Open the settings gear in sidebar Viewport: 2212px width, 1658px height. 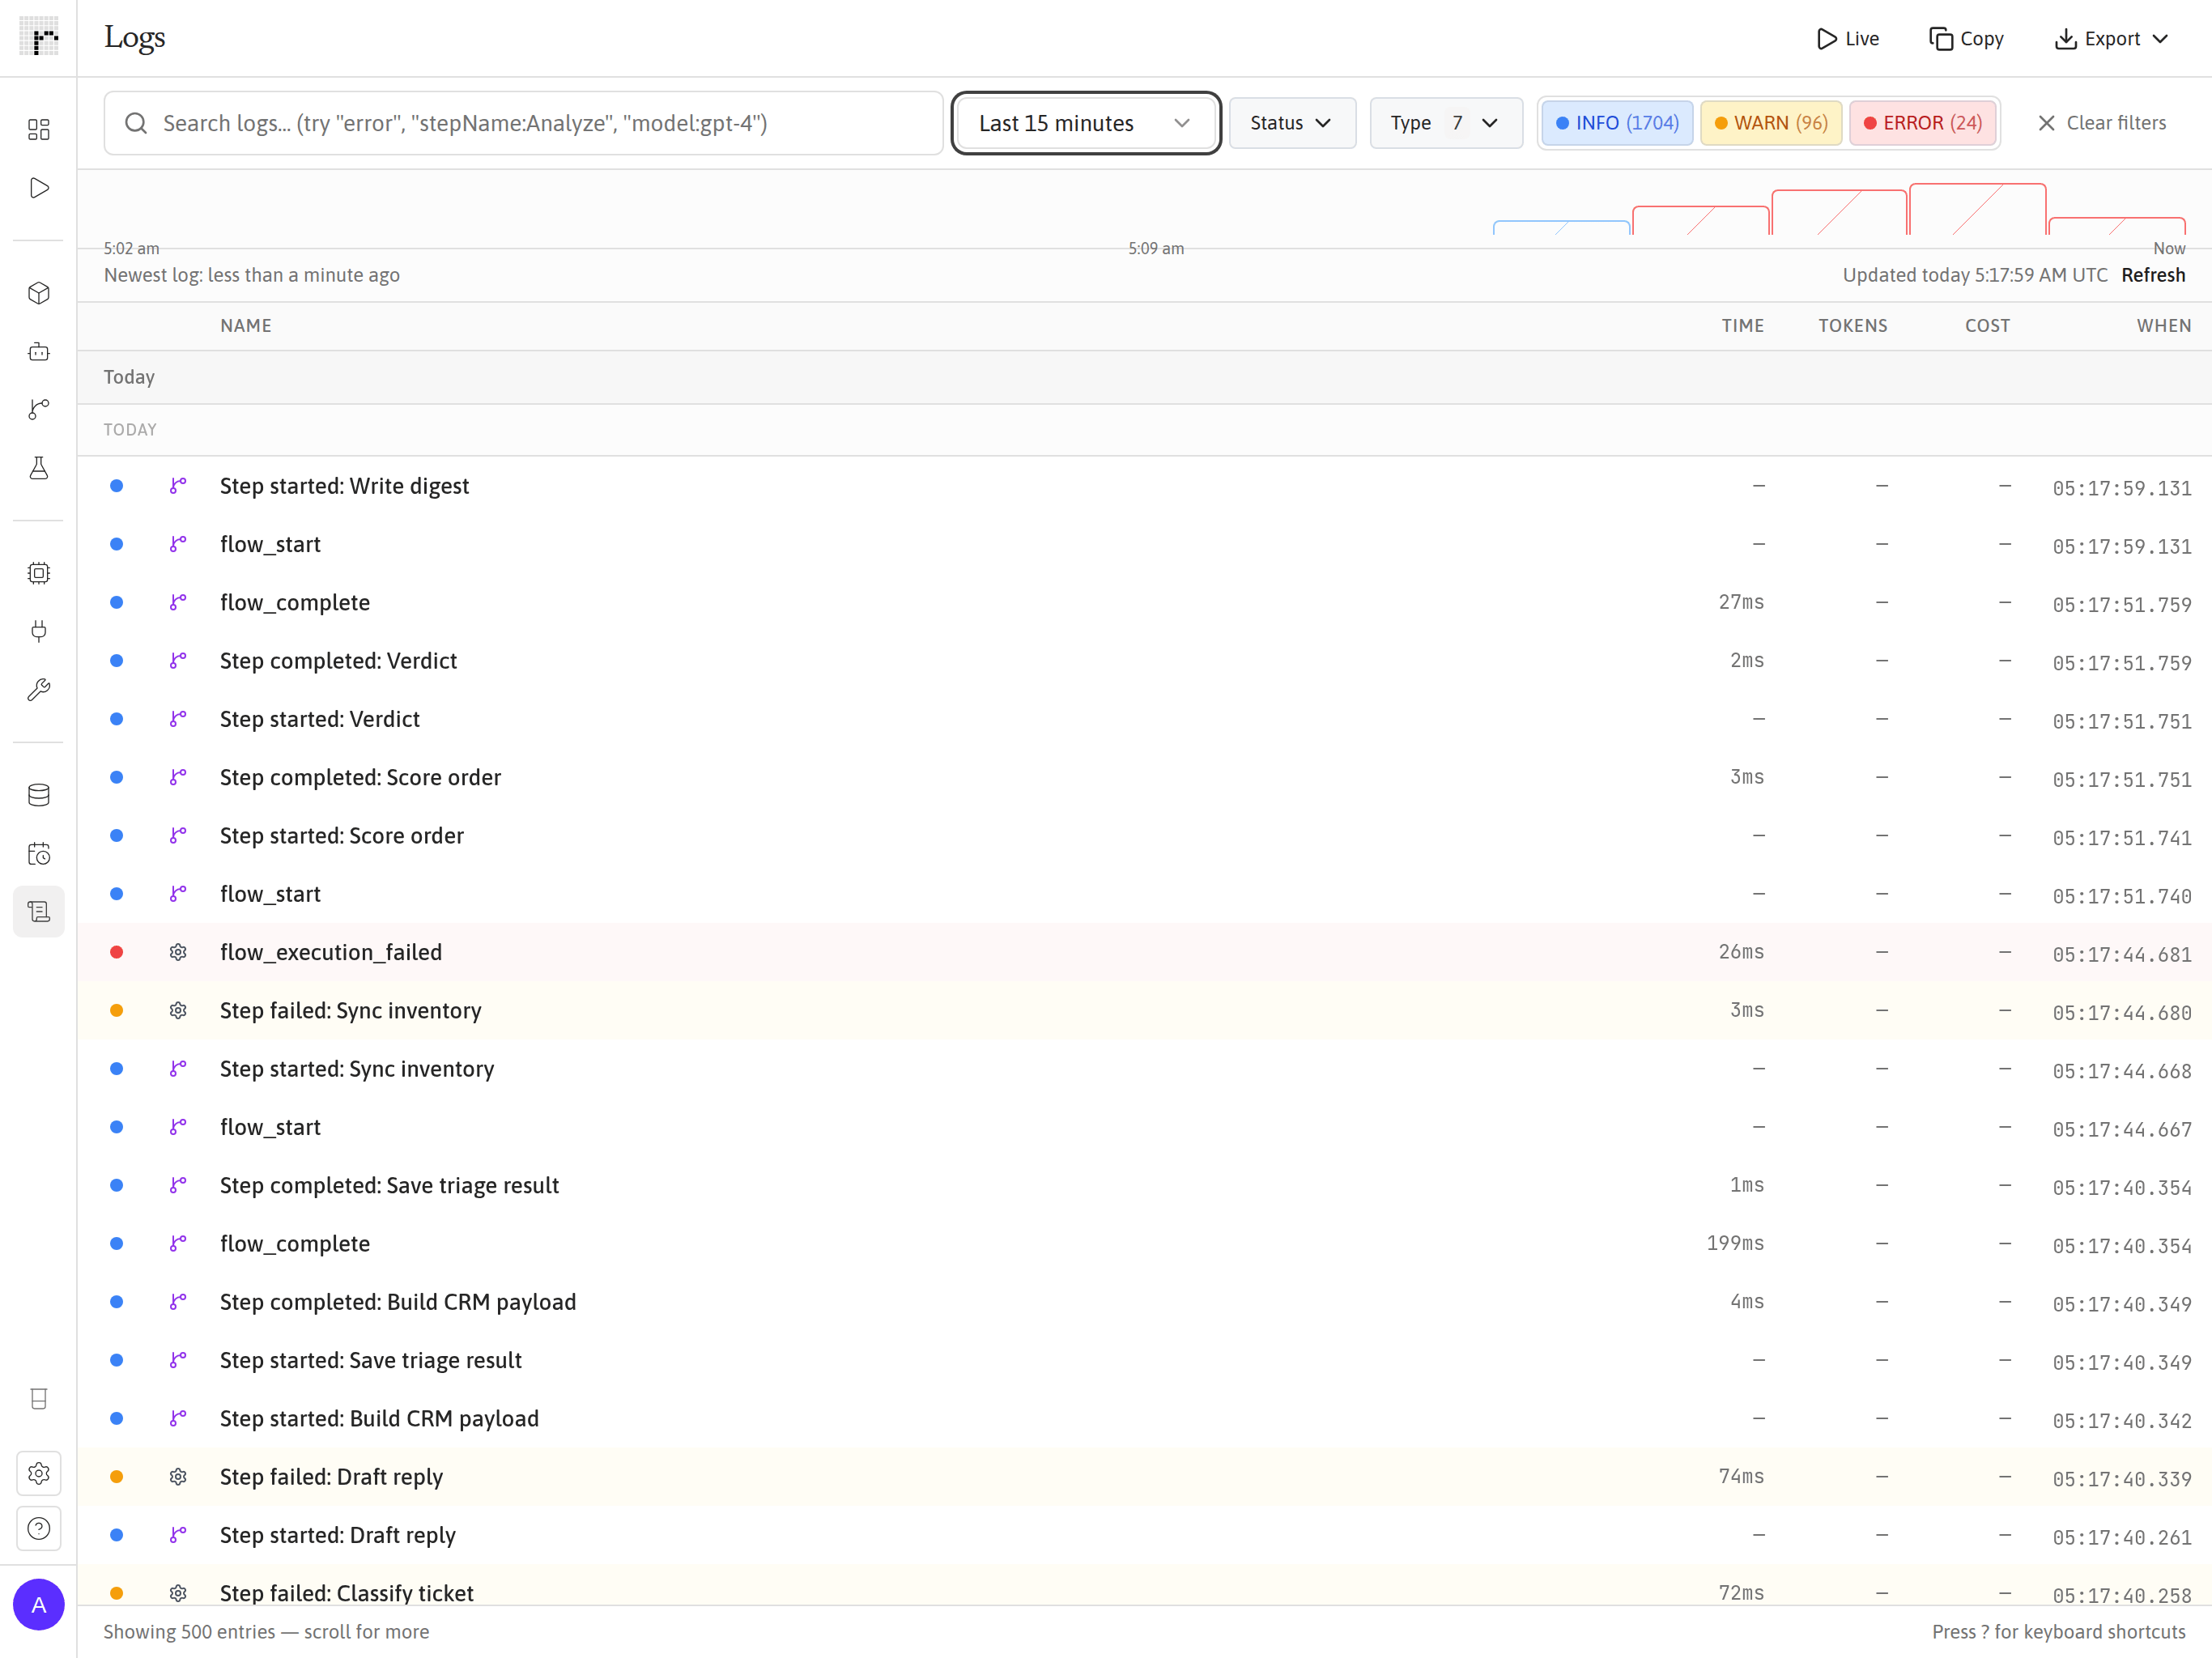pos(38,1473)
